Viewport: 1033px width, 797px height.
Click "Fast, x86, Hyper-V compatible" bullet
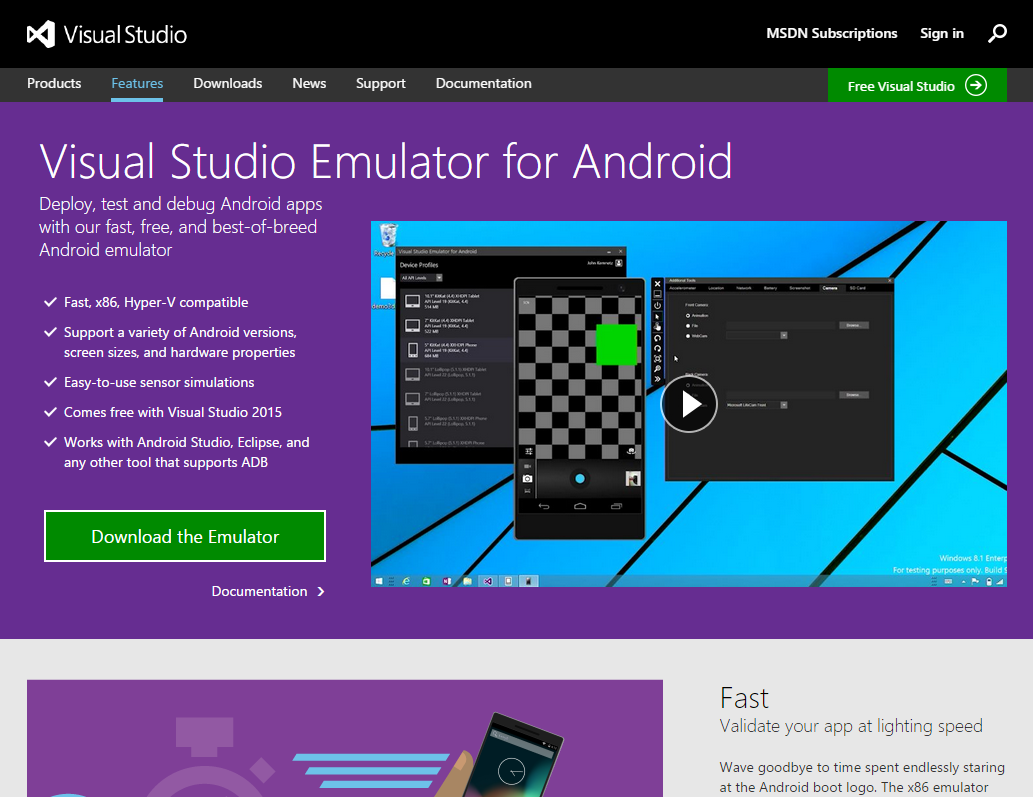coord(156,302)
